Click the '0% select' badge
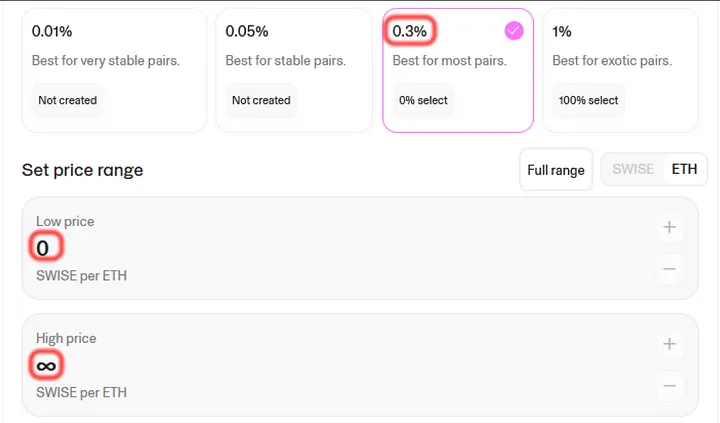Image resolution: width=720 pixels, height=423 pixels. click(424, 100)
